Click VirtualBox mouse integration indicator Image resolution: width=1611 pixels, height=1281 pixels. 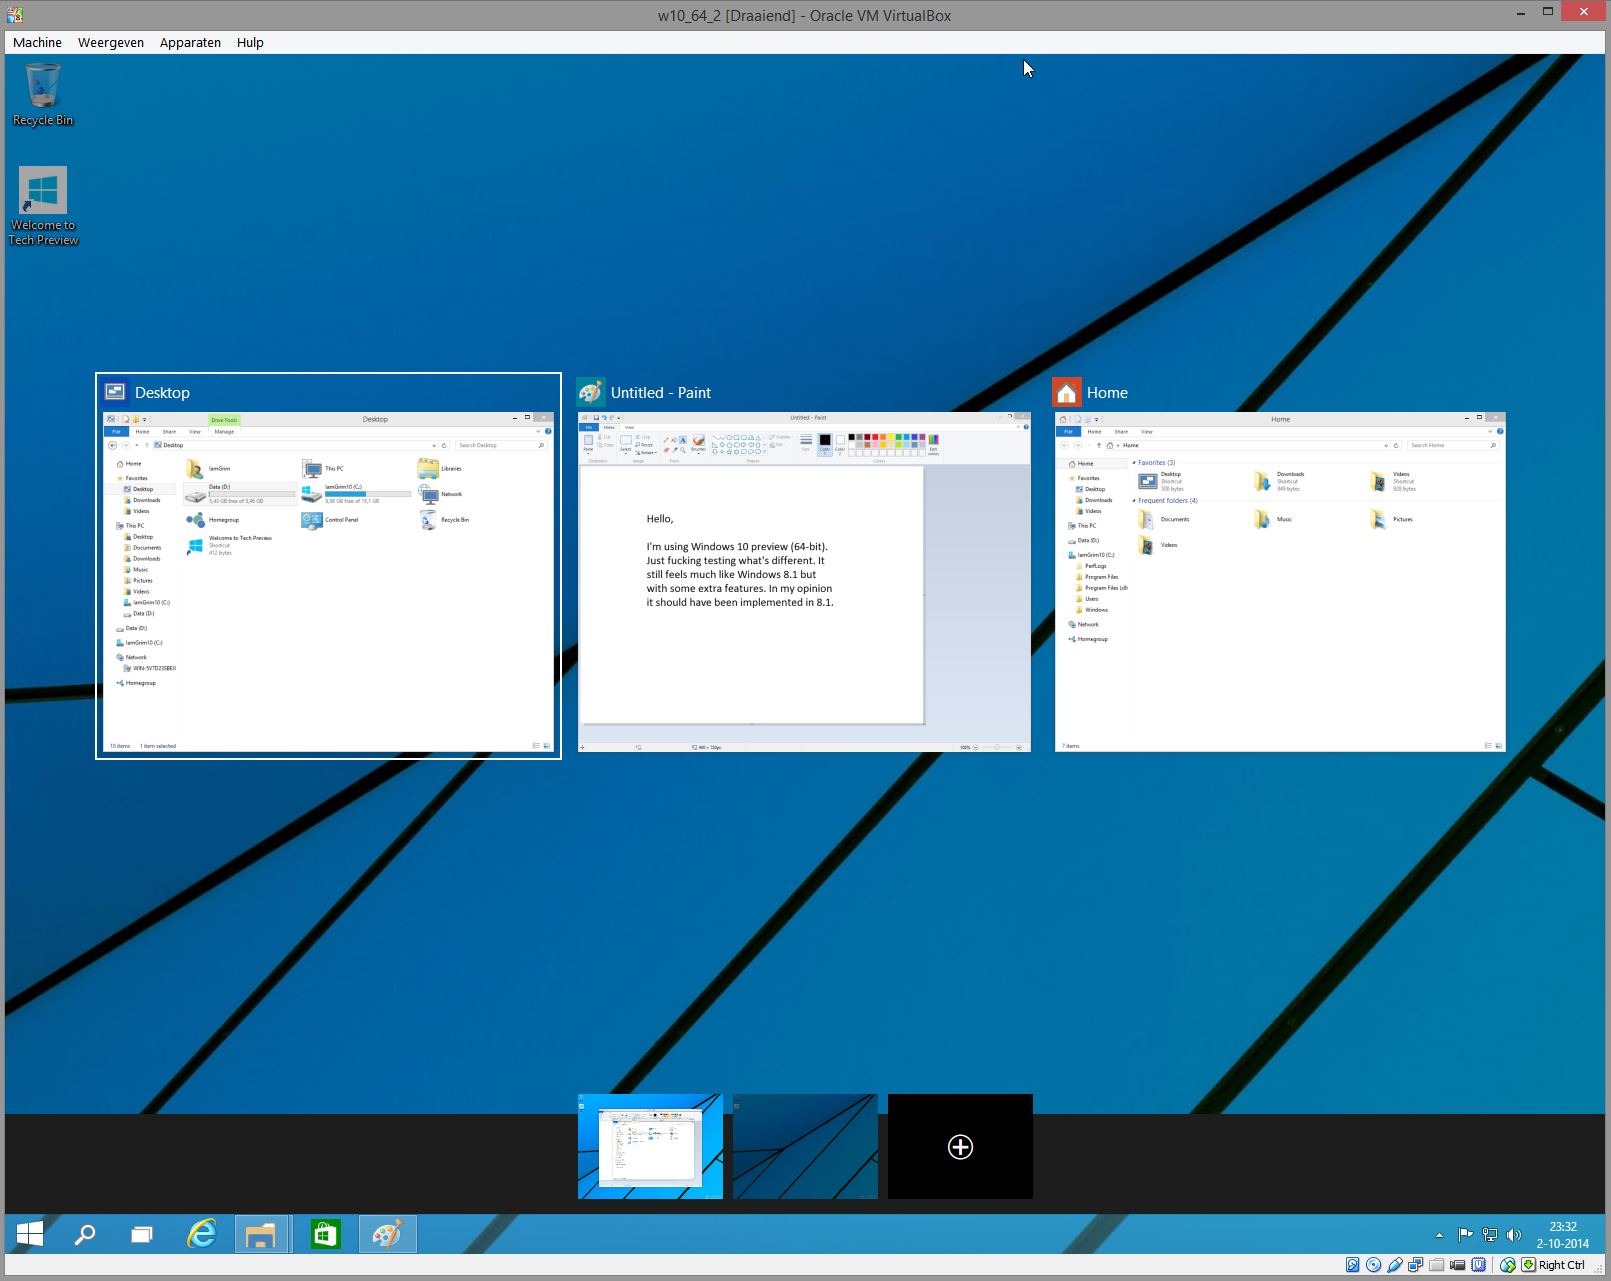pos(1508,1265)
